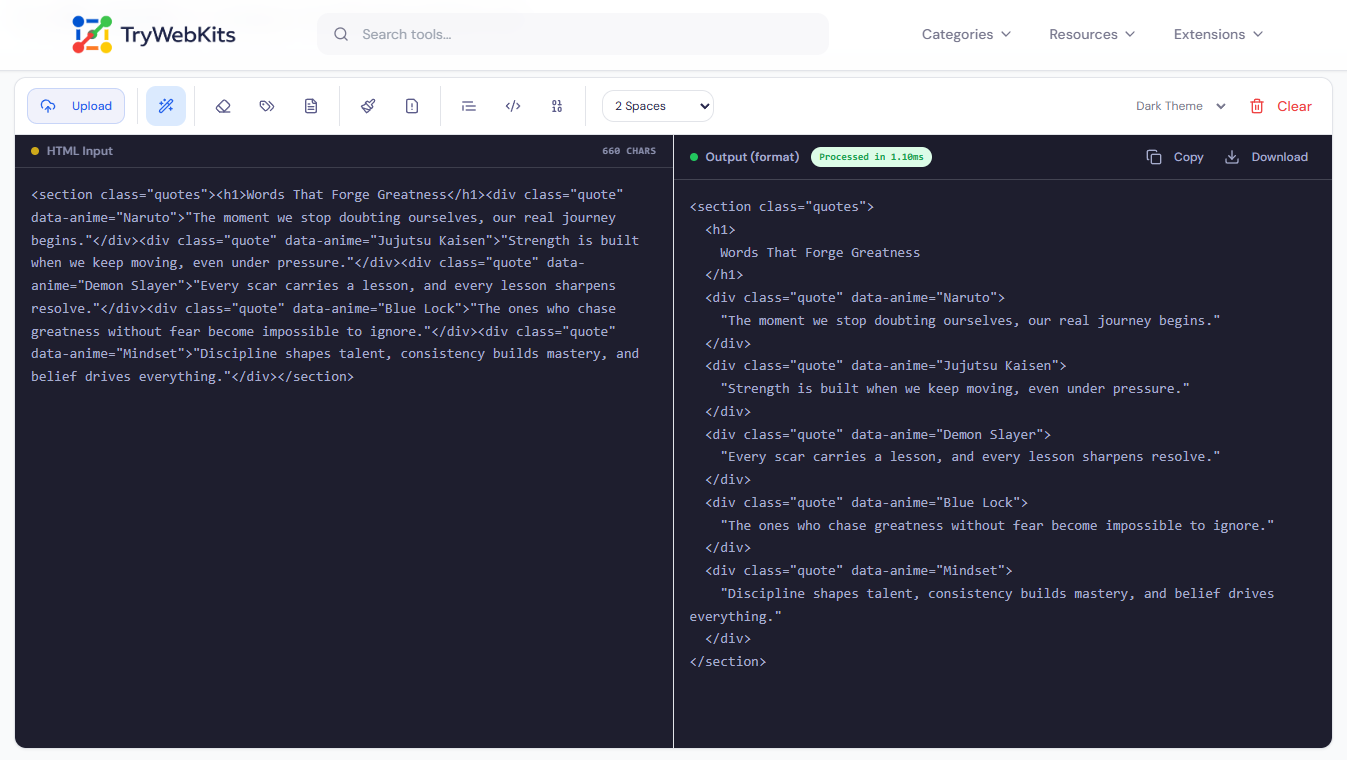Expand the Categories menu

965,33
